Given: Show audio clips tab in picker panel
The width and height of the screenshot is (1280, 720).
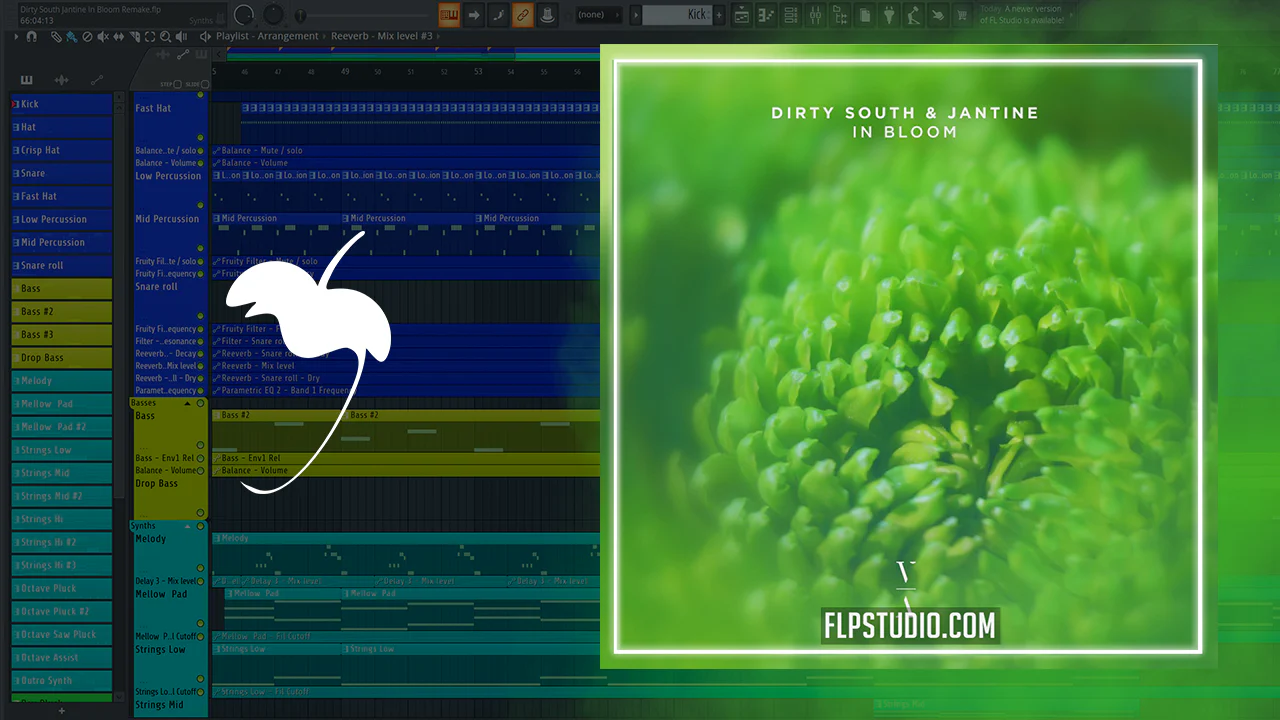Looking at the screenshot, I should pos(61,80).
